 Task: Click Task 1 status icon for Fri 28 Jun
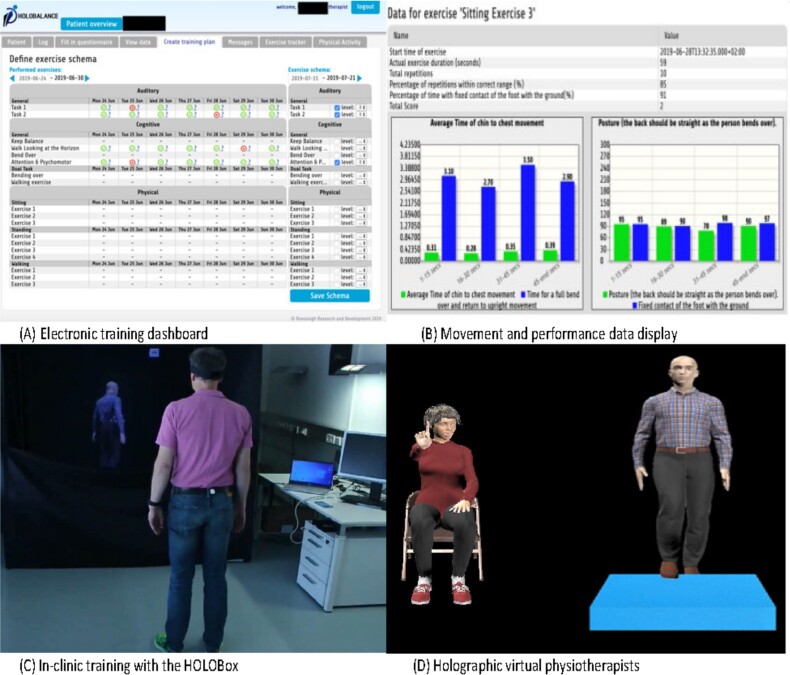pyautogui.click(x=217, y=107)
